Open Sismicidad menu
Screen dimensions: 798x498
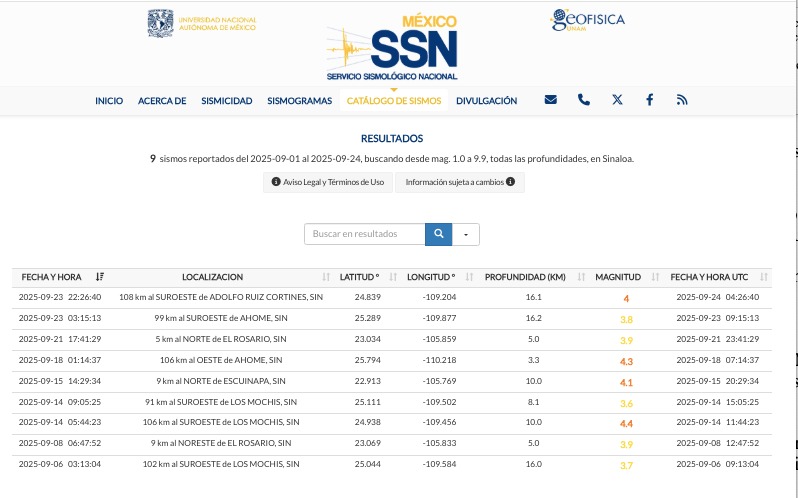click(x=226, y=101)
